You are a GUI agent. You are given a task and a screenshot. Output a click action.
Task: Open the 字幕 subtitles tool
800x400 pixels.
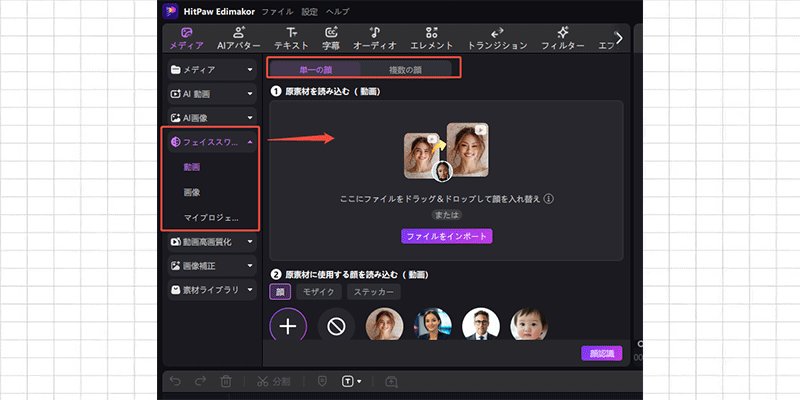331,39
